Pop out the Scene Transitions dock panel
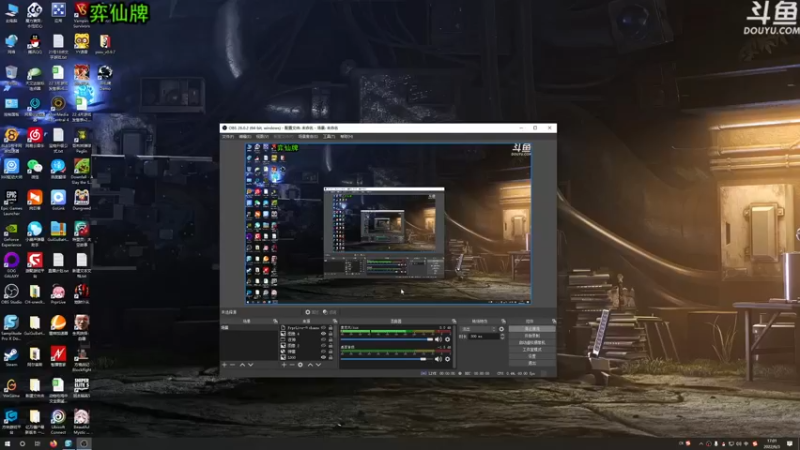Screen dimensions: 800x450 click(x=504, y=321)
